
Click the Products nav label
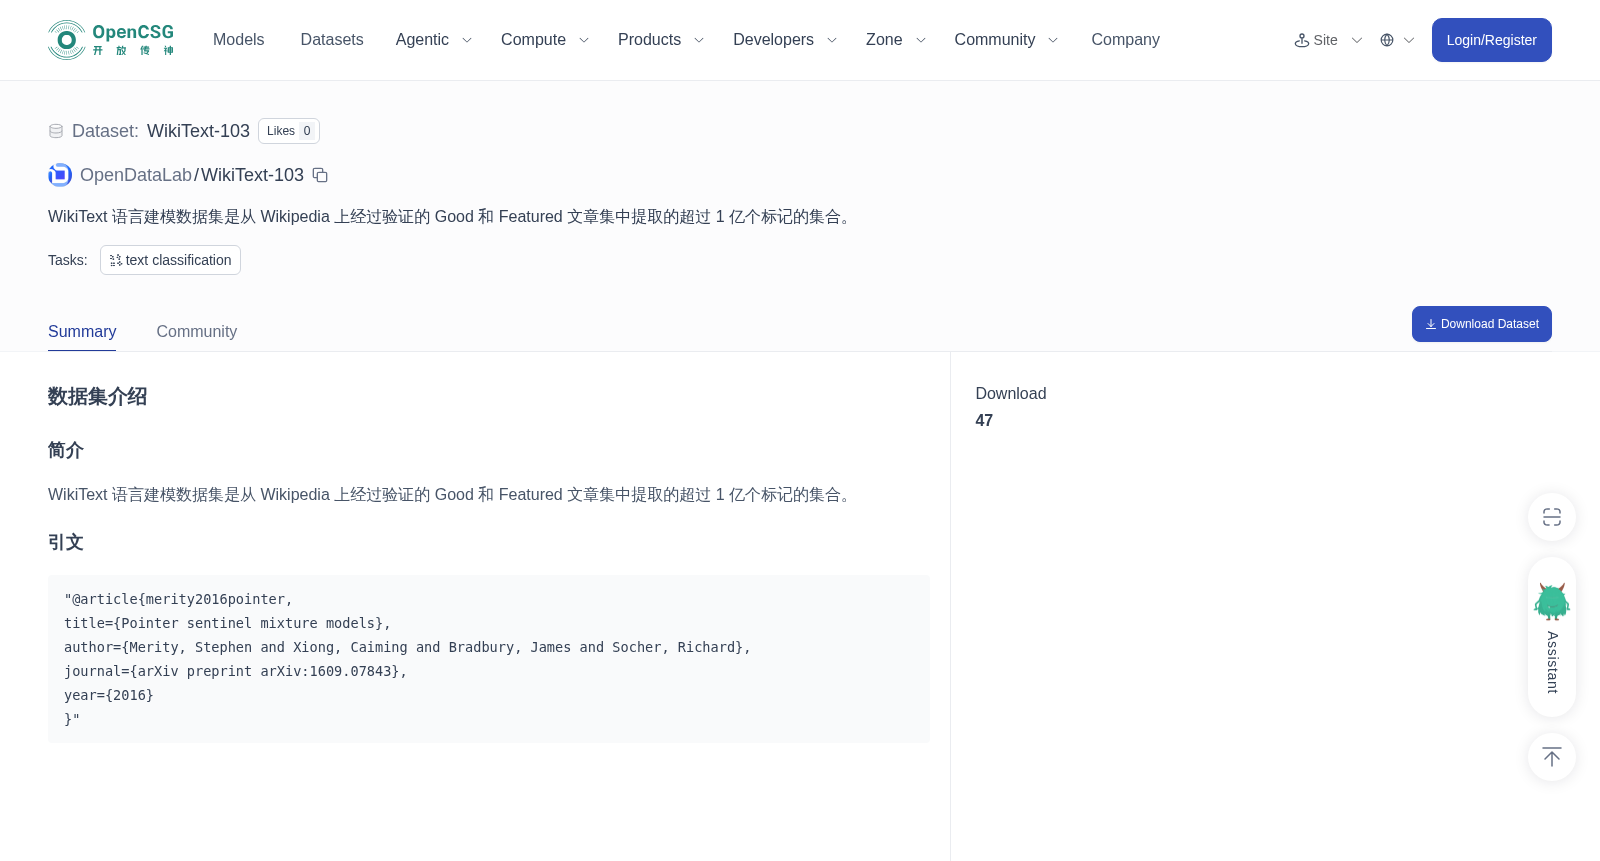(649, 40)
